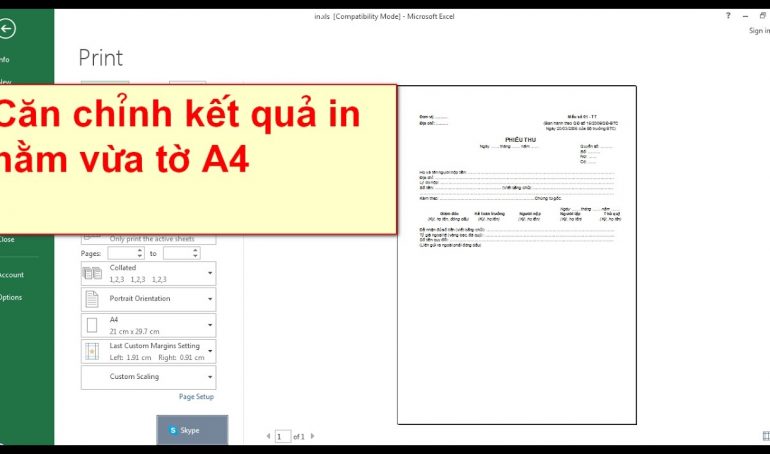Click the Pages to input field
Image resolution: width=770 pixels, height=454 pixels.
[178, 254]
